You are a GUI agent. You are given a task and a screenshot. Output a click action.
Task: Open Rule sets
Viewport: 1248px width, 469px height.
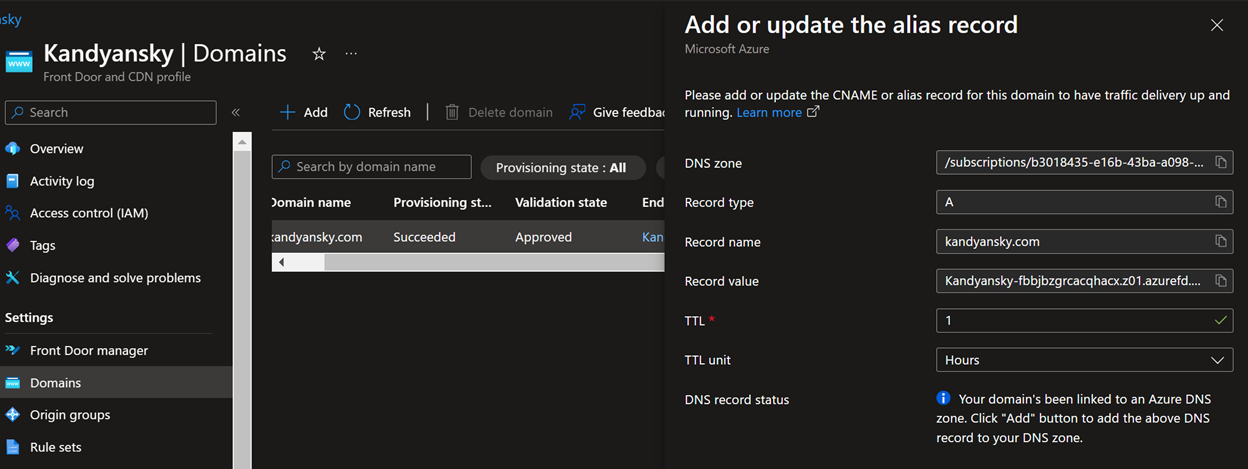click(56, 447)
